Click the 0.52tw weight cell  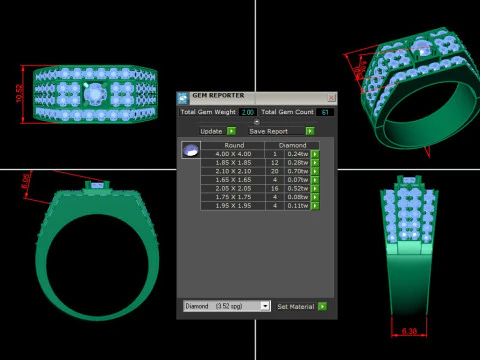tap(297, 189)
